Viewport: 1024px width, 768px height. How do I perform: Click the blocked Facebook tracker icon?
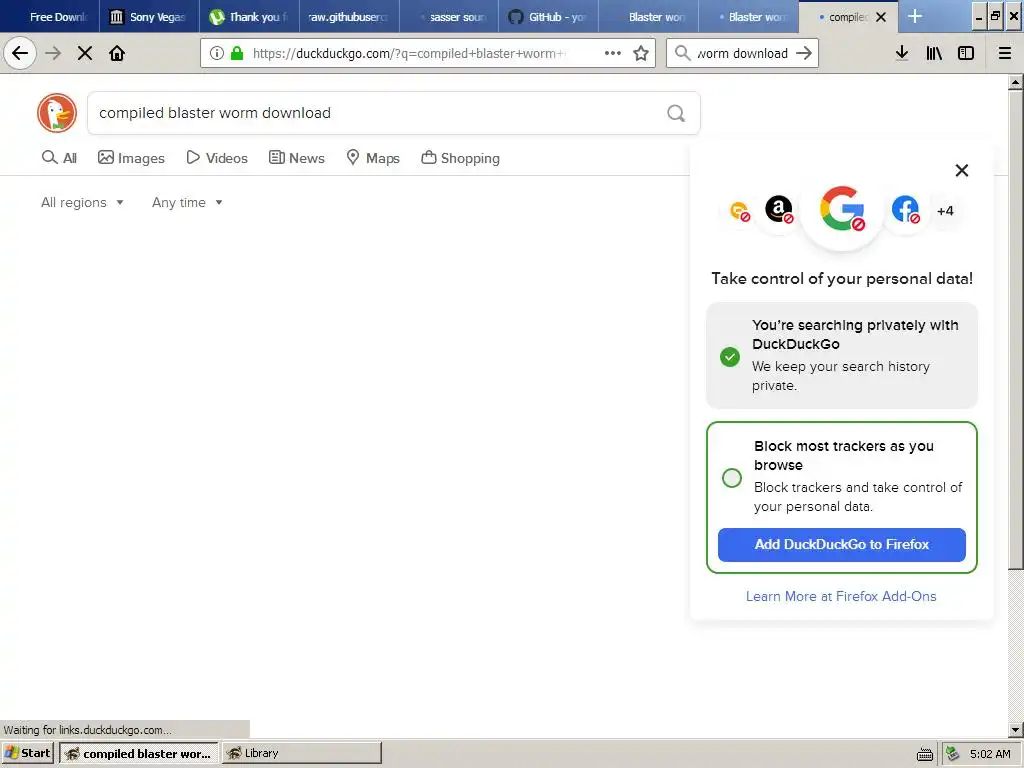(905, 210)
